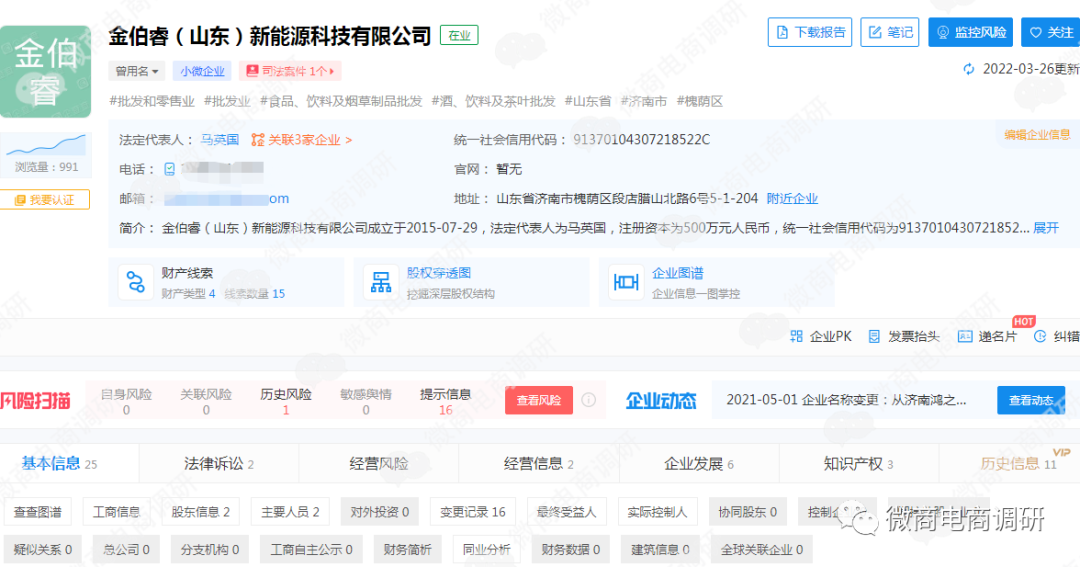Click the 股权穿透图 hierarchy icon
The width and height of the screenshot is (1080, 567).
(x=381, y=282)
